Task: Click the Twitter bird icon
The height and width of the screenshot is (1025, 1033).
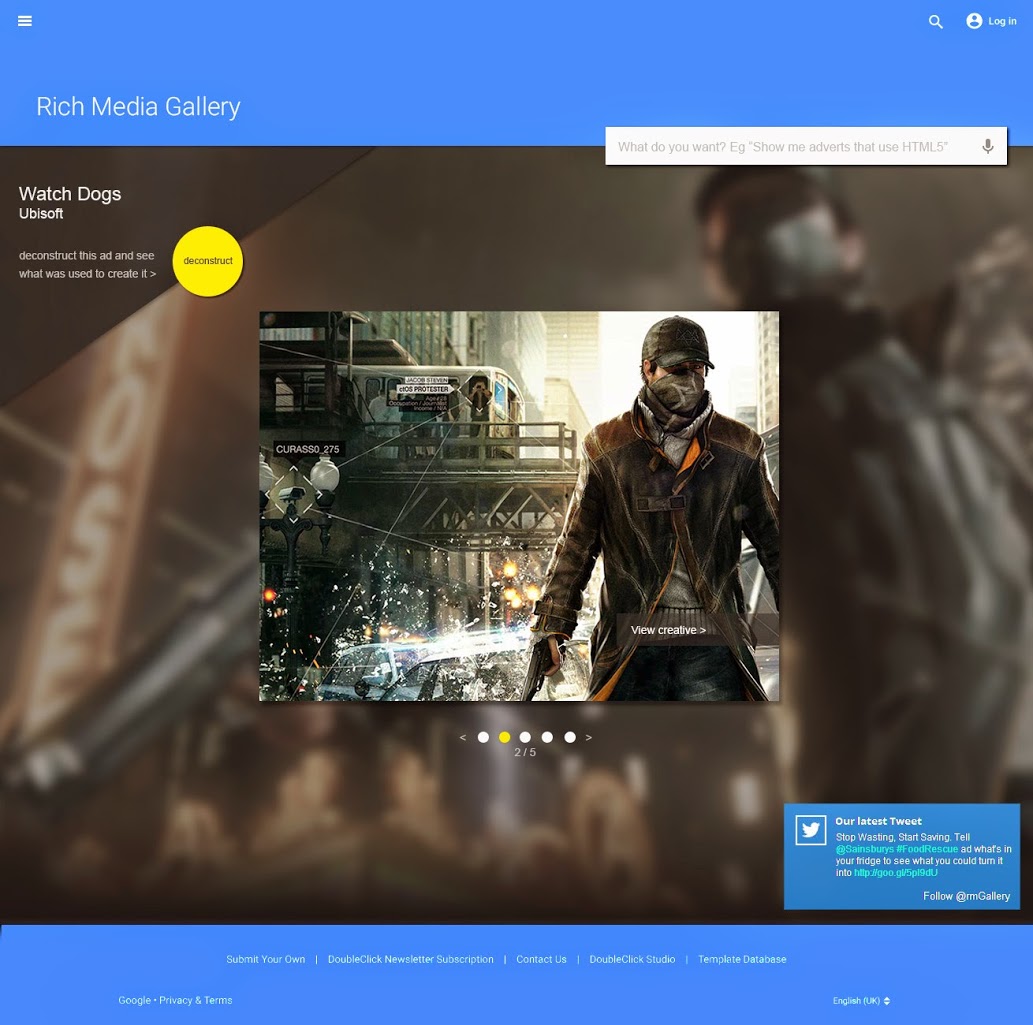Action: point(810,829)
